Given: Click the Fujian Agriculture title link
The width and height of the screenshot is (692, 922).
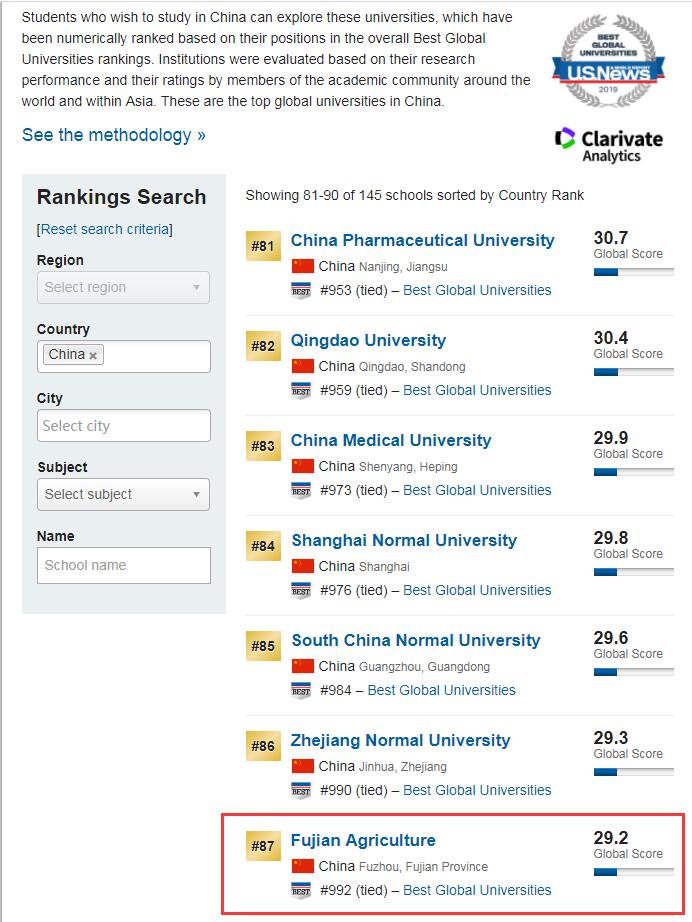Looking at the screenshot, I should 363,840.
